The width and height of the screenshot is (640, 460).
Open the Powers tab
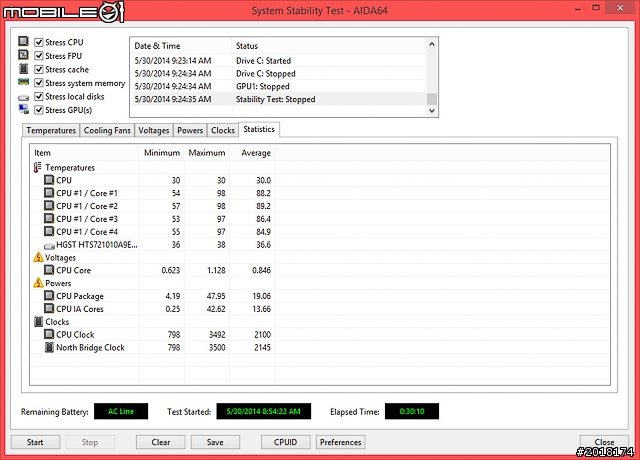[190, 130]
